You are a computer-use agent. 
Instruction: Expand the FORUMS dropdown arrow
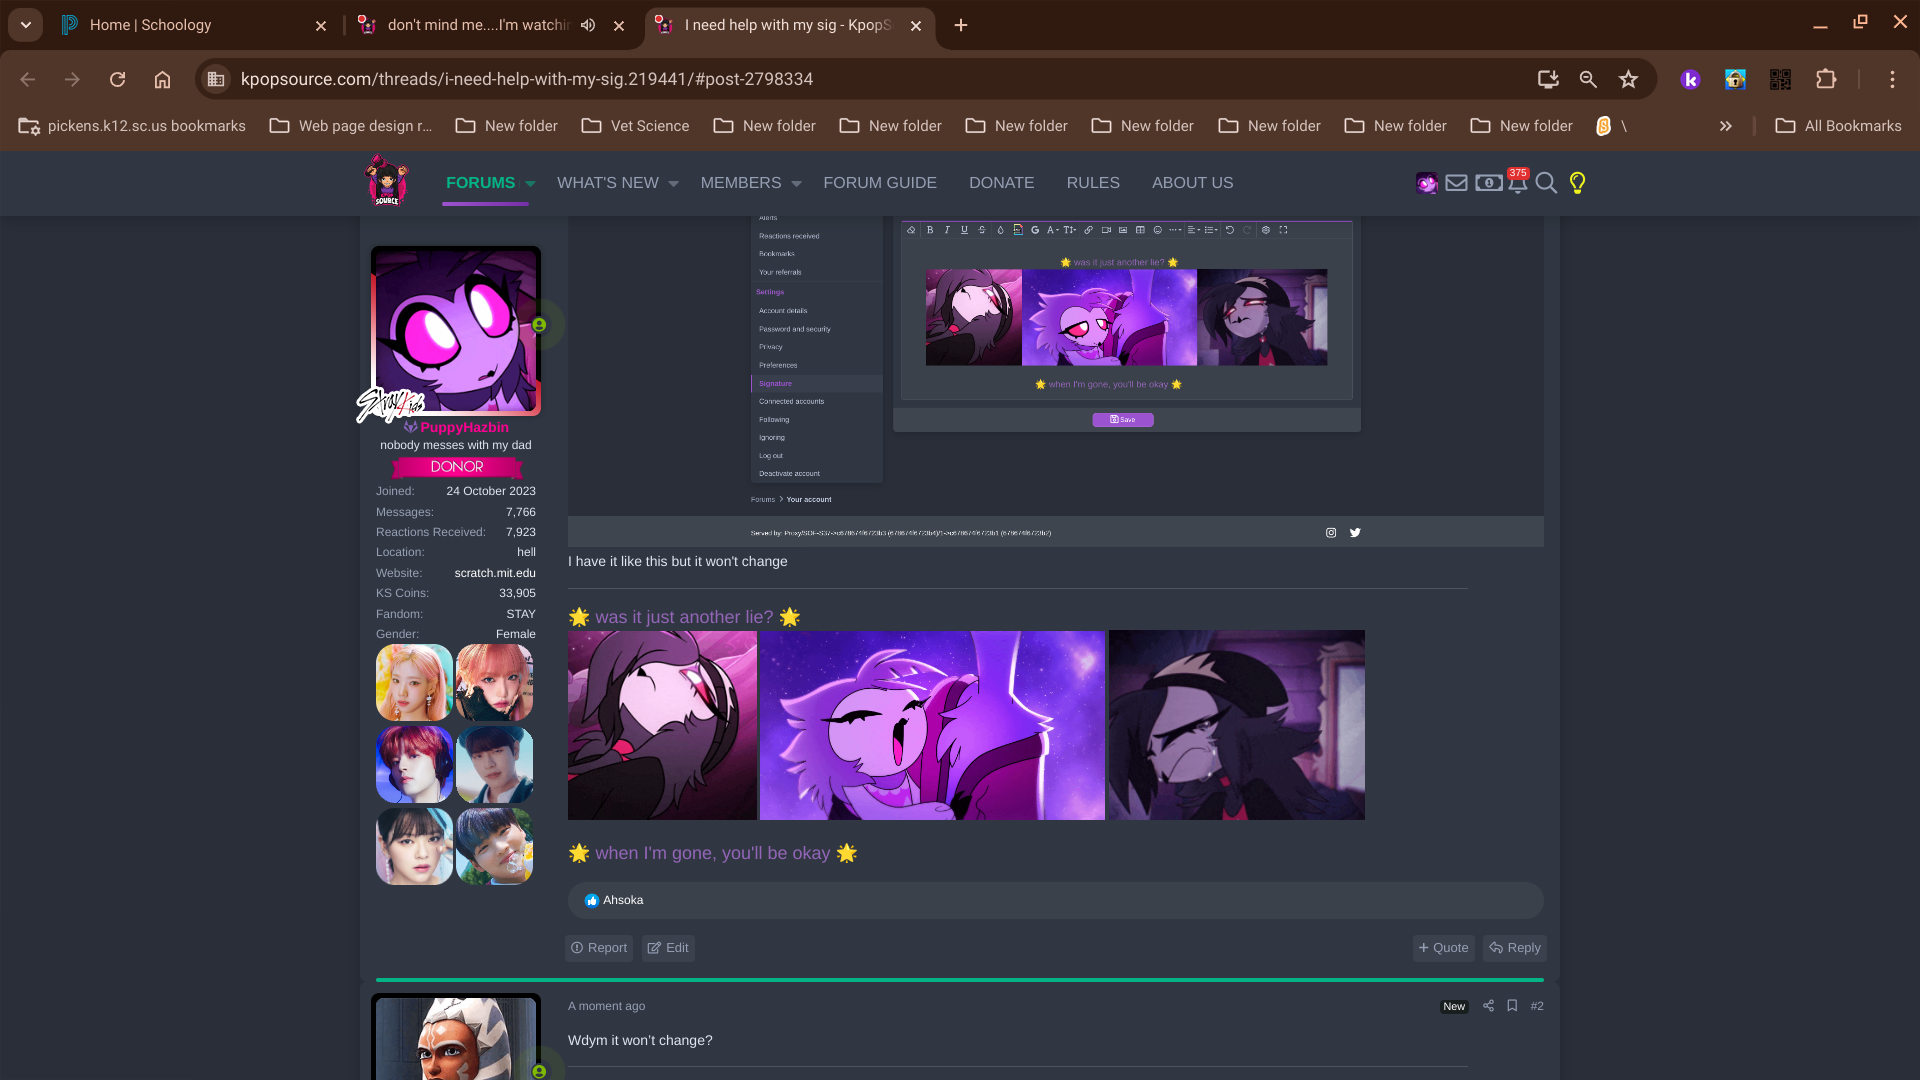[531, 184]
